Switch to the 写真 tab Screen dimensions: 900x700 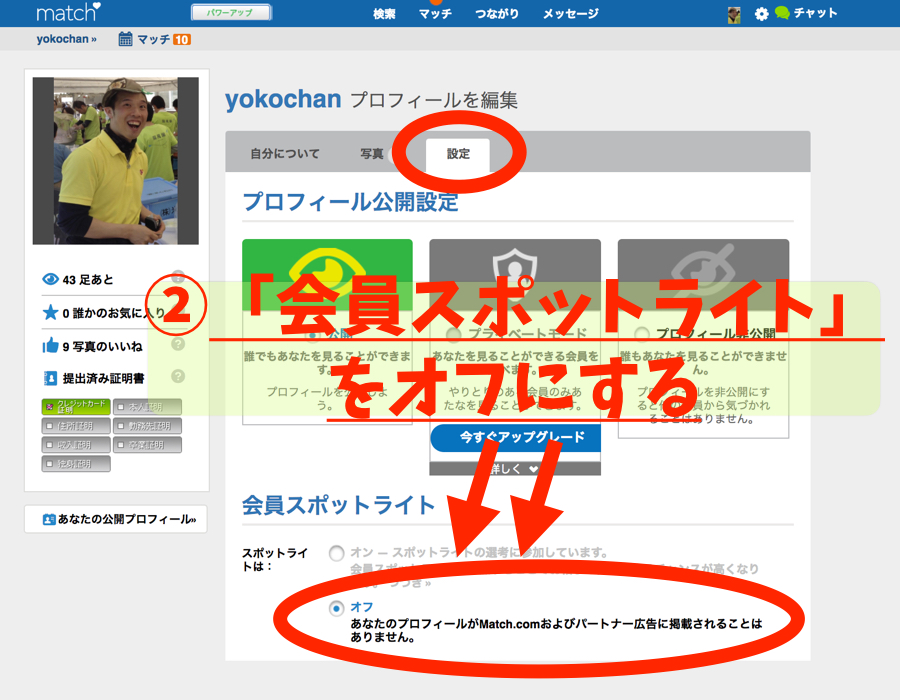(x=371, y=154)
